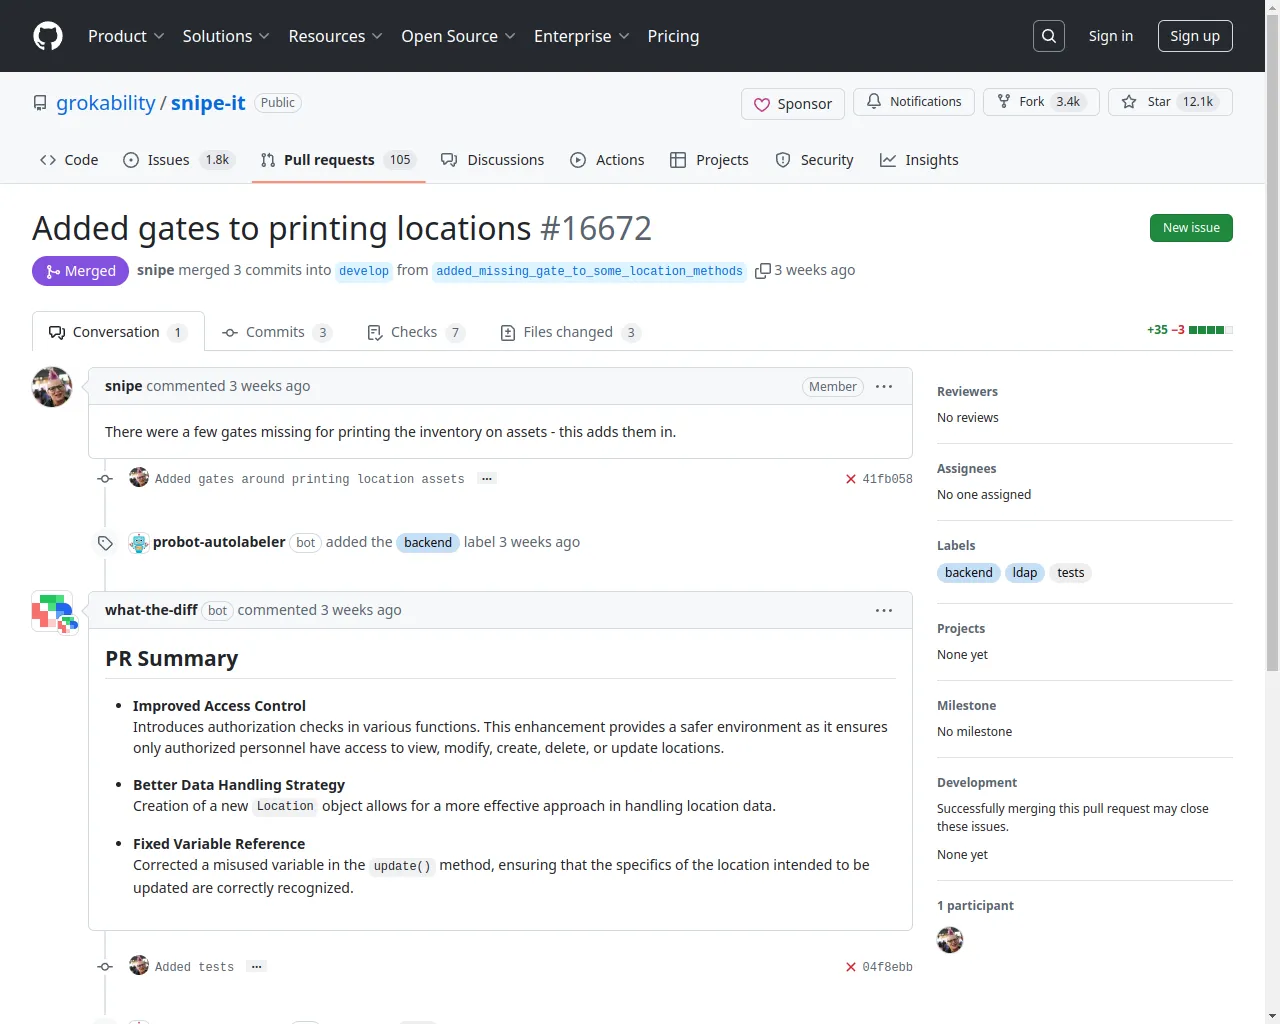Open snipe's large avatar next to first comment
The height and width of the screenshot is (1024, 1280).
(x=52, y=387)
